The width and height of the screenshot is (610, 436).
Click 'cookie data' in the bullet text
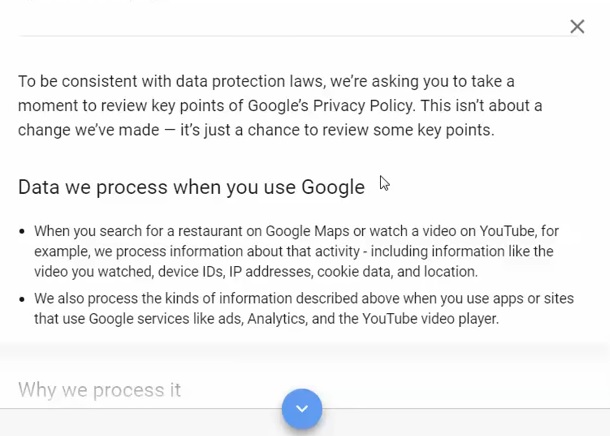354,271
